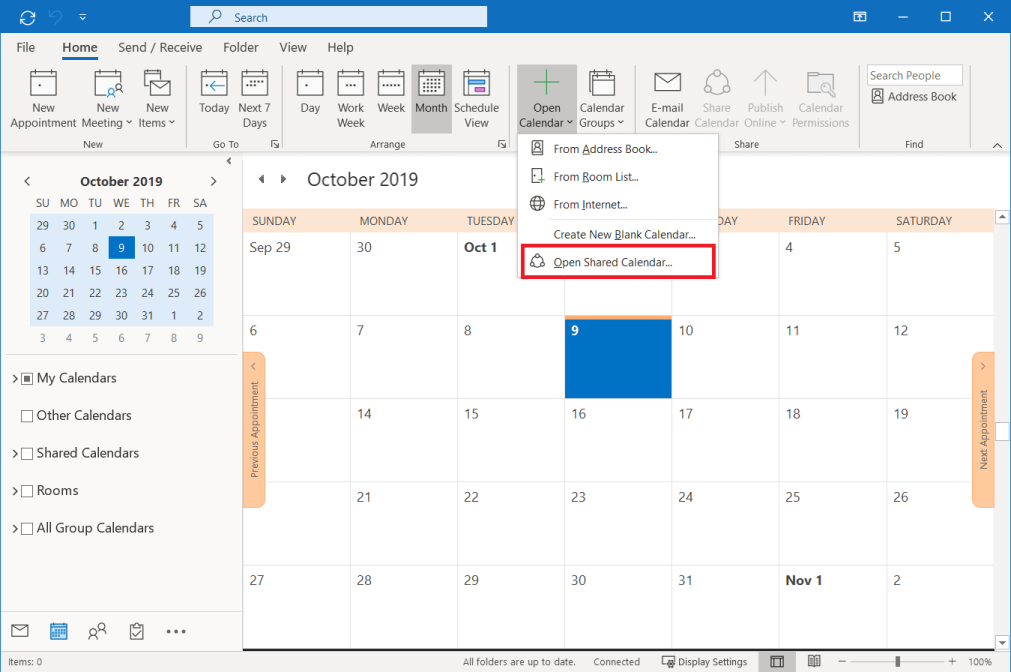Viewport: 1011px width, 672px height.
Task: Adjust the zoom slider in status bar
Action: [898, 662]
